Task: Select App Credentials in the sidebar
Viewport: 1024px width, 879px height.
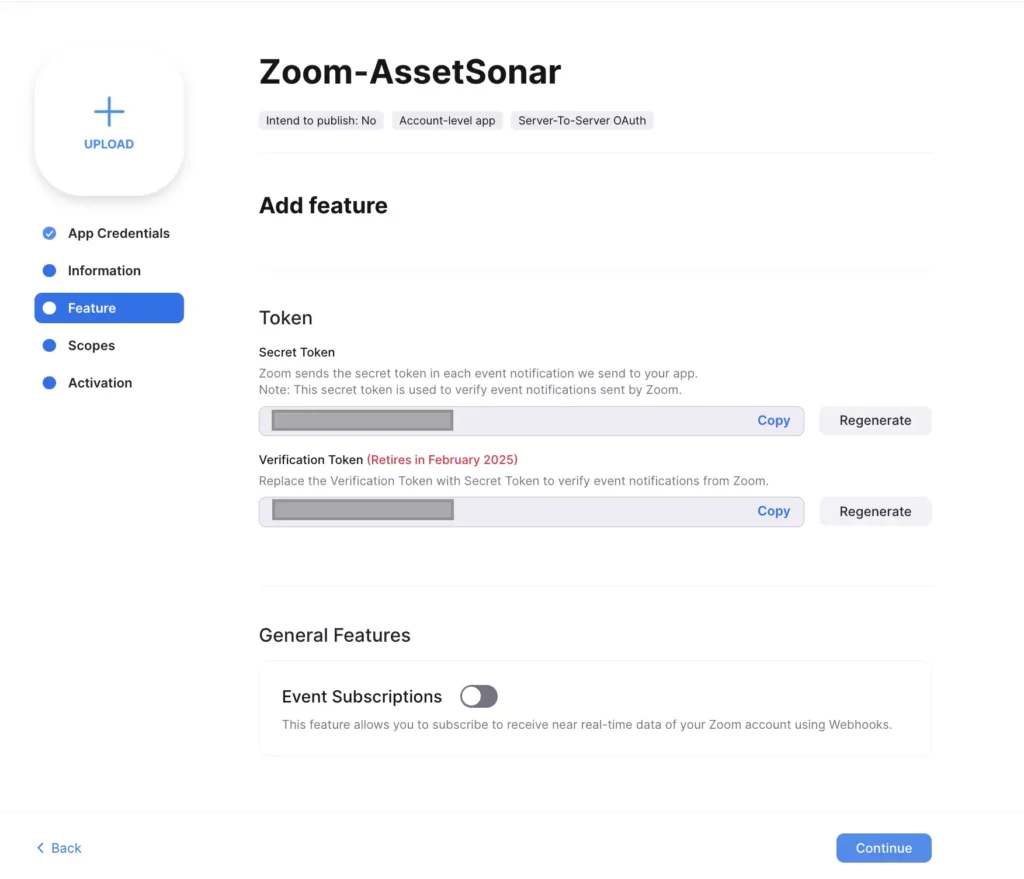Action: tap(118, 233)
